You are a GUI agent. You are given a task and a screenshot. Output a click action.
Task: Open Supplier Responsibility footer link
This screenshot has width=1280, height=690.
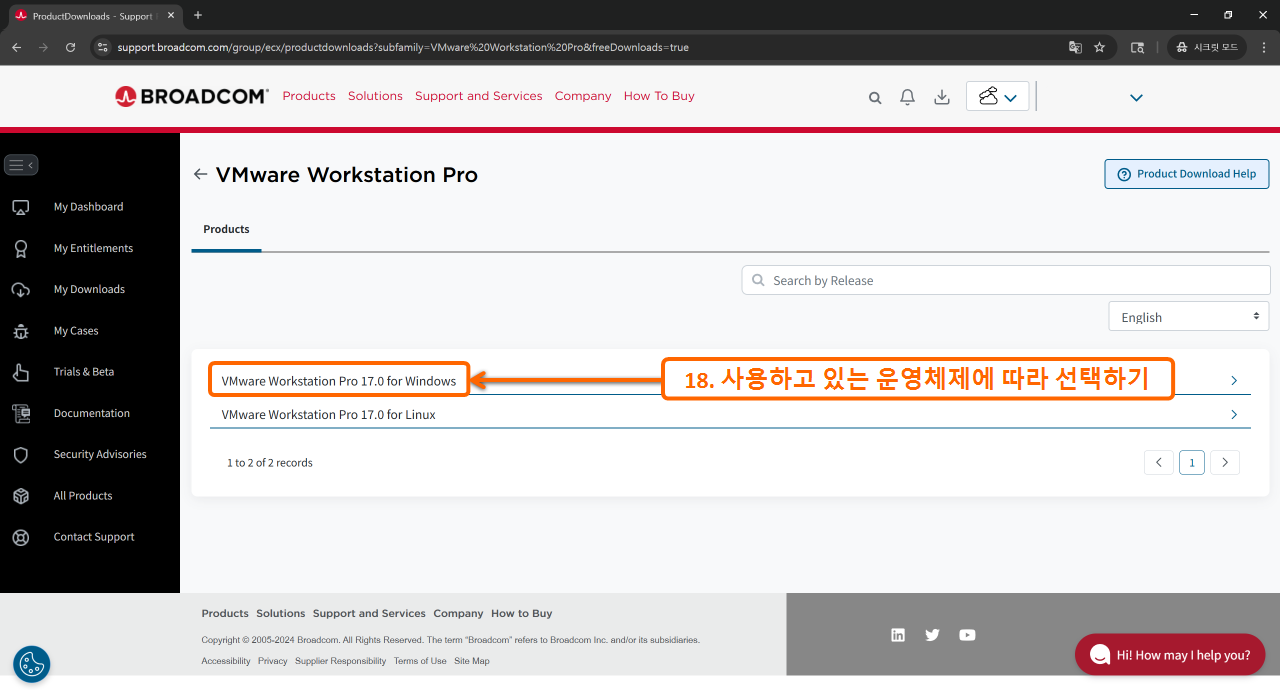(x=341, y=661)
